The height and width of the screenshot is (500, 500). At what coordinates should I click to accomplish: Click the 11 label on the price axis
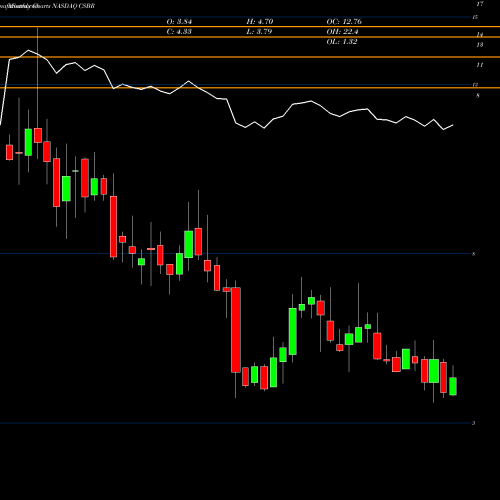480,65
